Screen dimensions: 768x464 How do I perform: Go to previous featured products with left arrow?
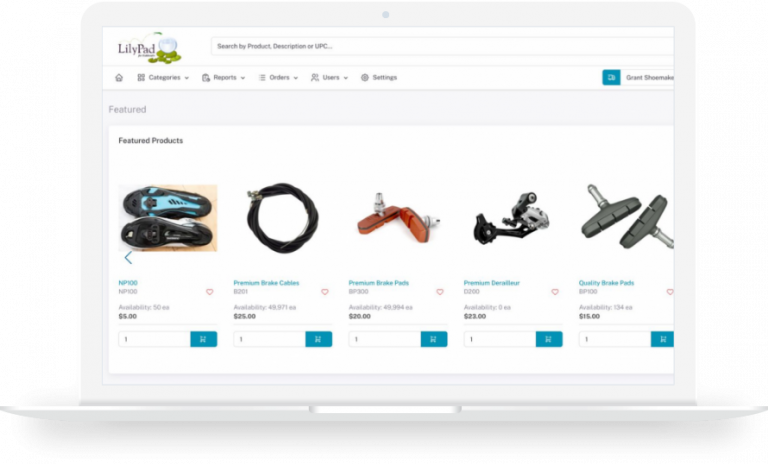[x=128, y=258]
